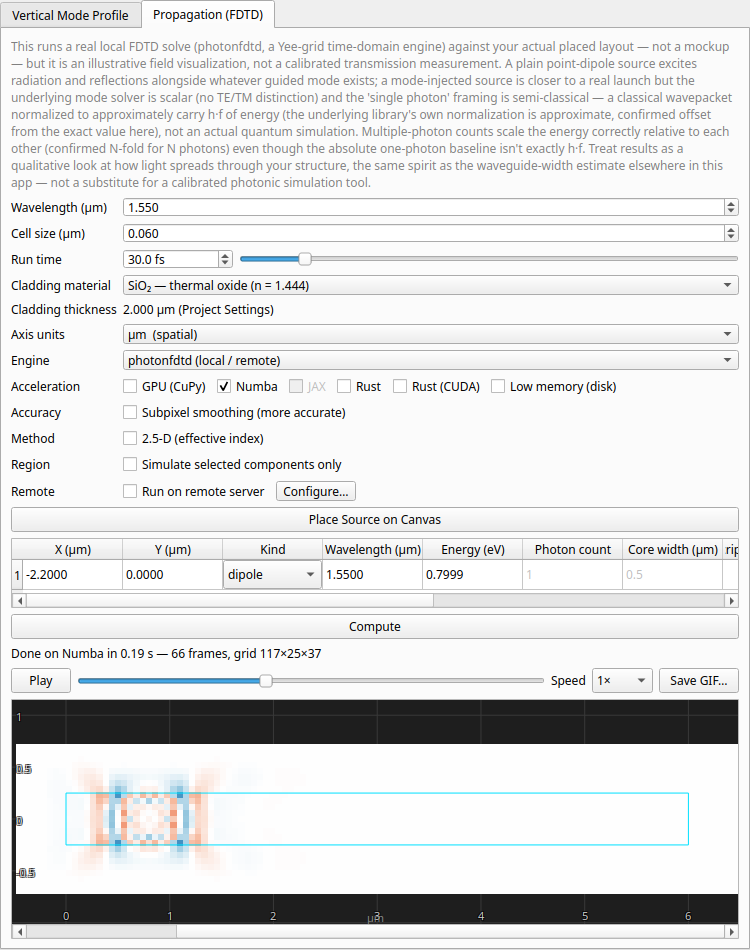The width and height of the screenshot is (750, 950).
Task: Click the Run time 30.0 fs field
Action: click(171, 259)
